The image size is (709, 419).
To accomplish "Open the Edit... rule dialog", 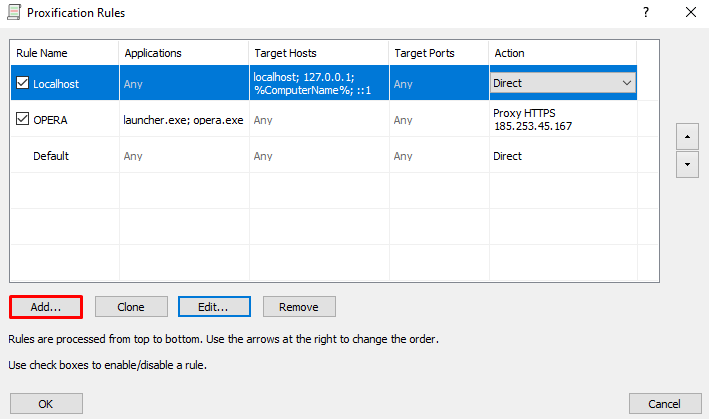I will tap(214, 307).
